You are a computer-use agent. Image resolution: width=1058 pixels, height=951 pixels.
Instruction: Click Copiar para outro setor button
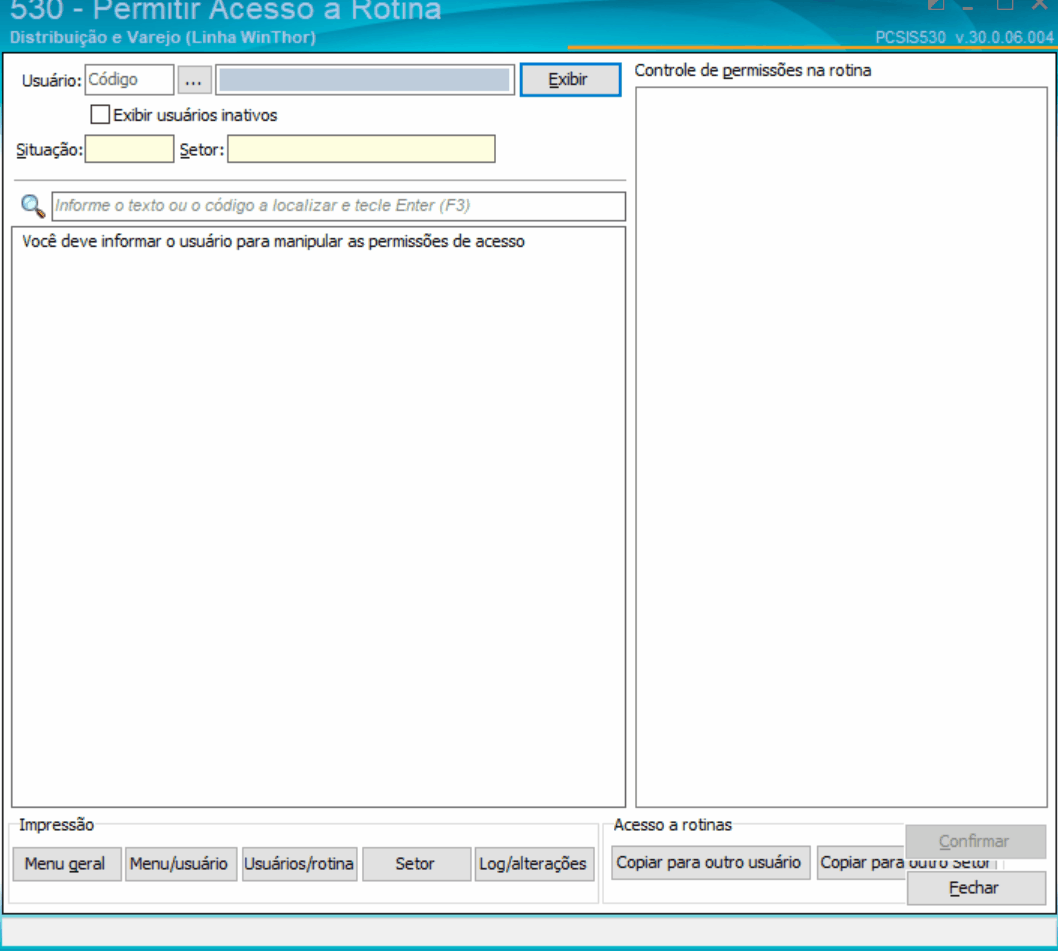[861, 863]
